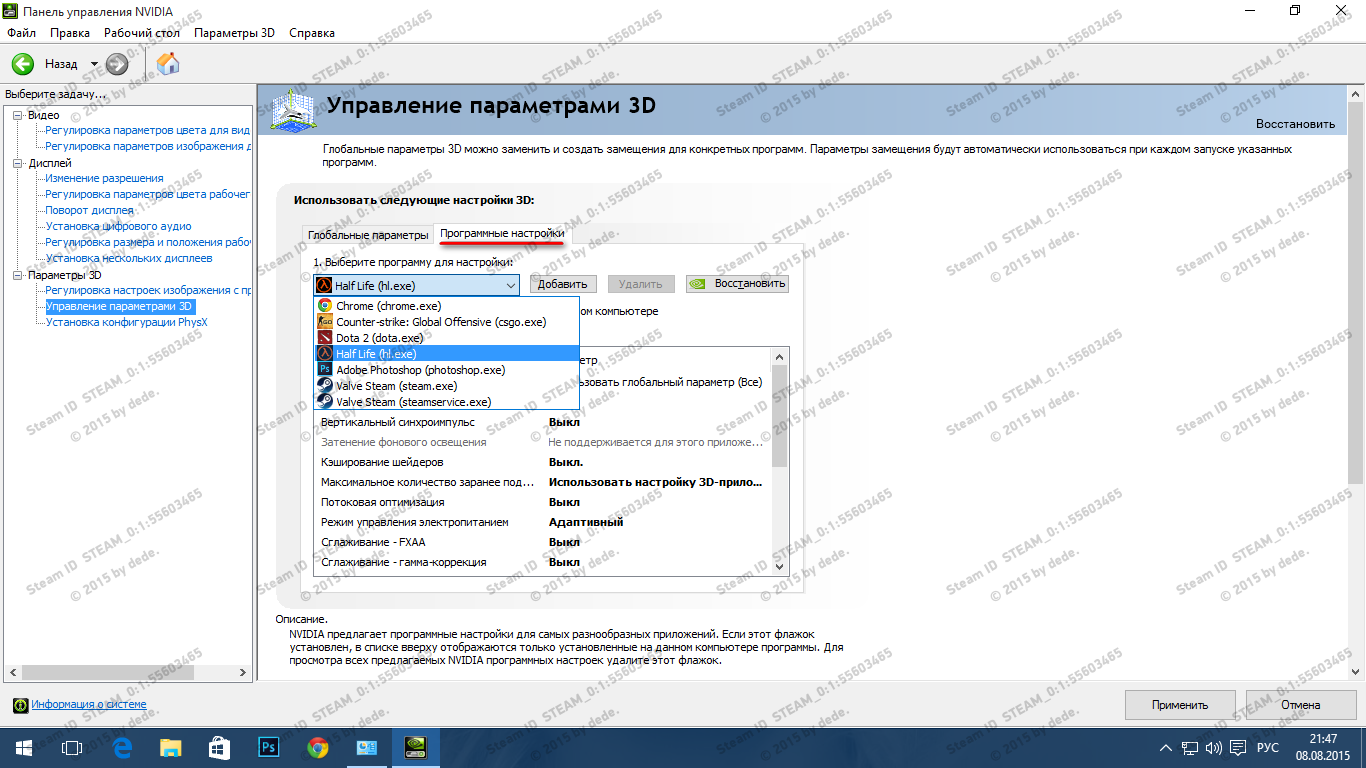Open Windows Store taskbar icon
The height and width of the screenshot is (768, 1366).
[x=220, y=746]
